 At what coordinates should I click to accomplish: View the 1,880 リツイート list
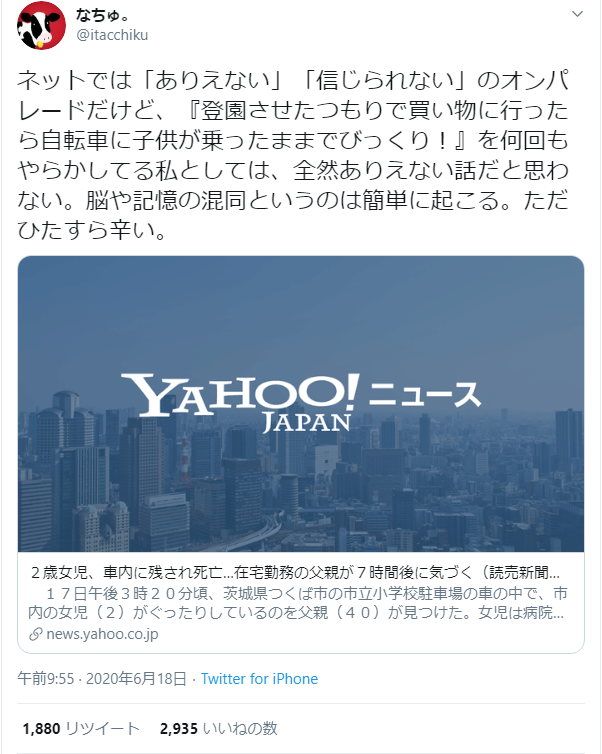[x=81, y=729]
